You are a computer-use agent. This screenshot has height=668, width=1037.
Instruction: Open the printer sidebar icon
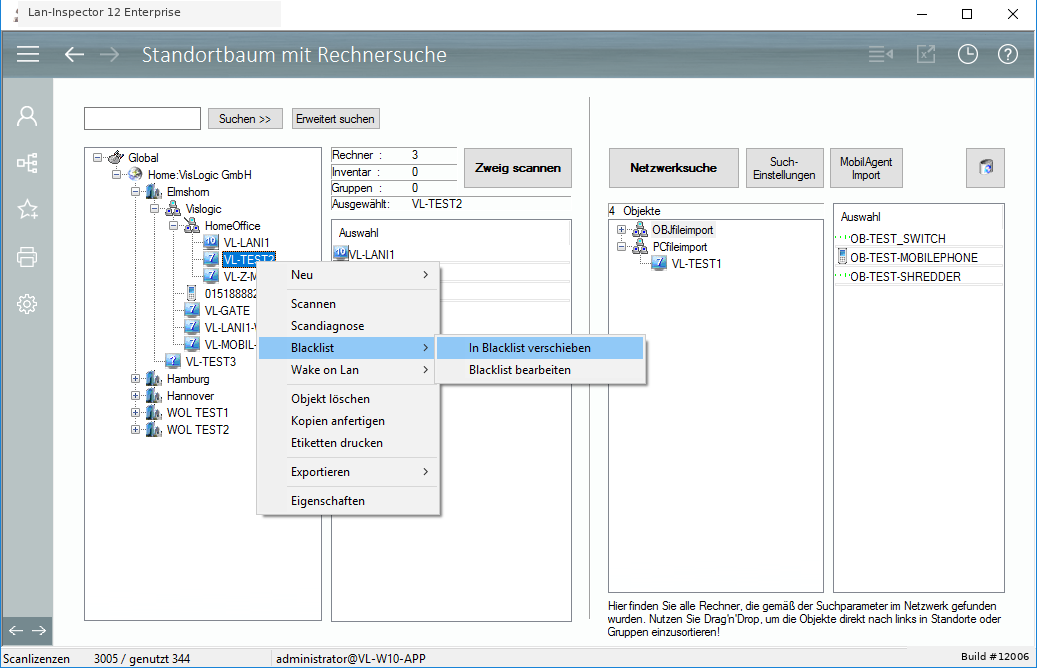tap(27, 257)
